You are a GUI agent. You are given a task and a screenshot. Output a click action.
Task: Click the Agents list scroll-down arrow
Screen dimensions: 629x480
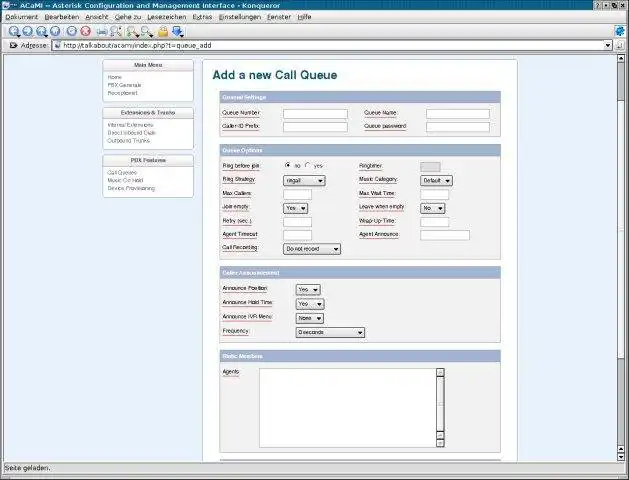440,443
